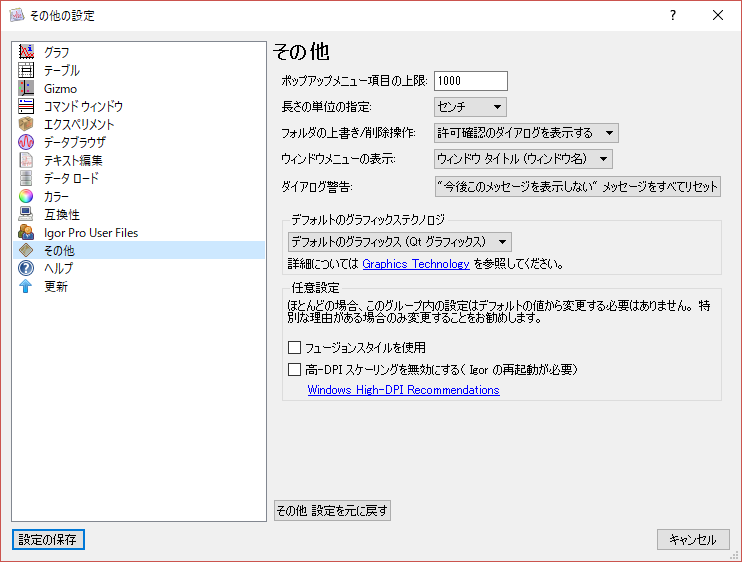The height and width of the screenshot is (562, 742).
Task: Click the グラフ (Graph) category icon
Action: tap(26, 52)
